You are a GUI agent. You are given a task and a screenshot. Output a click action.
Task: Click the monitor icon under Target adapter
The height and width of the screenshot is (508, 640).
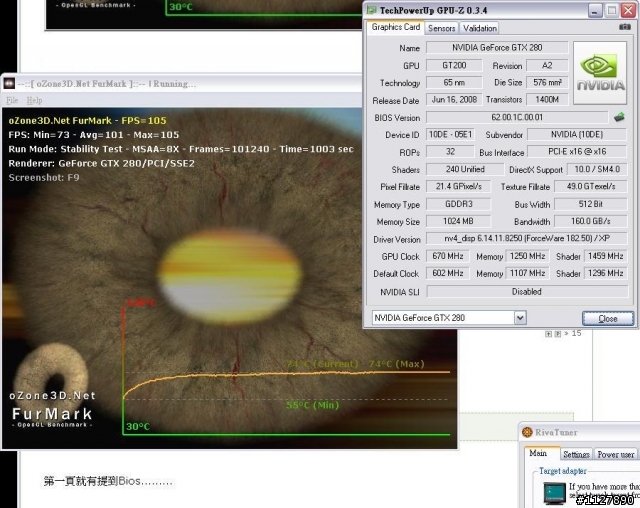coord(554,492)
